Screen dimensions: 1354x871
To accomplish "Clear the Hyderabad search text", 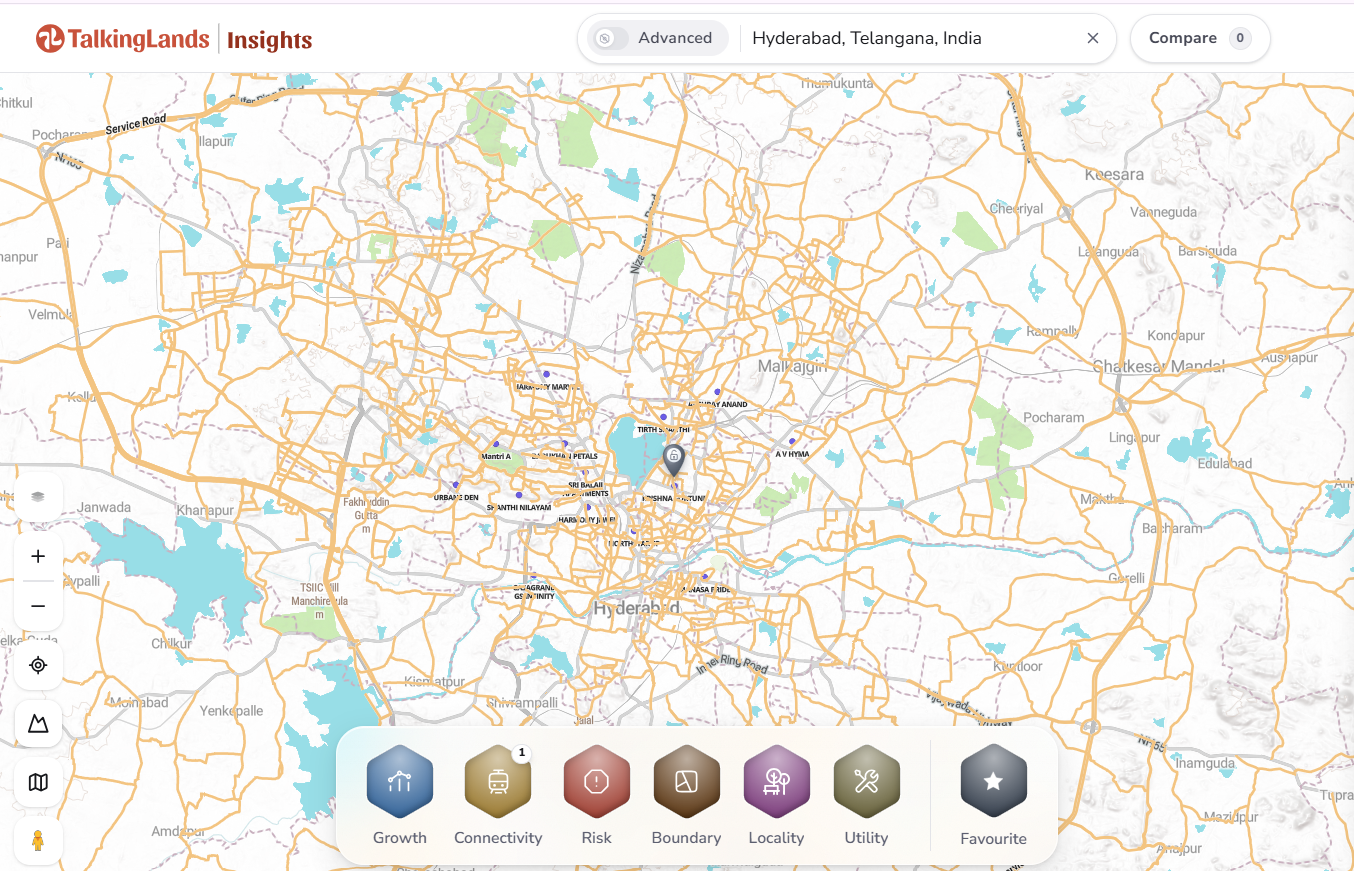I will pyautogui.click(x=1093, y=38).
